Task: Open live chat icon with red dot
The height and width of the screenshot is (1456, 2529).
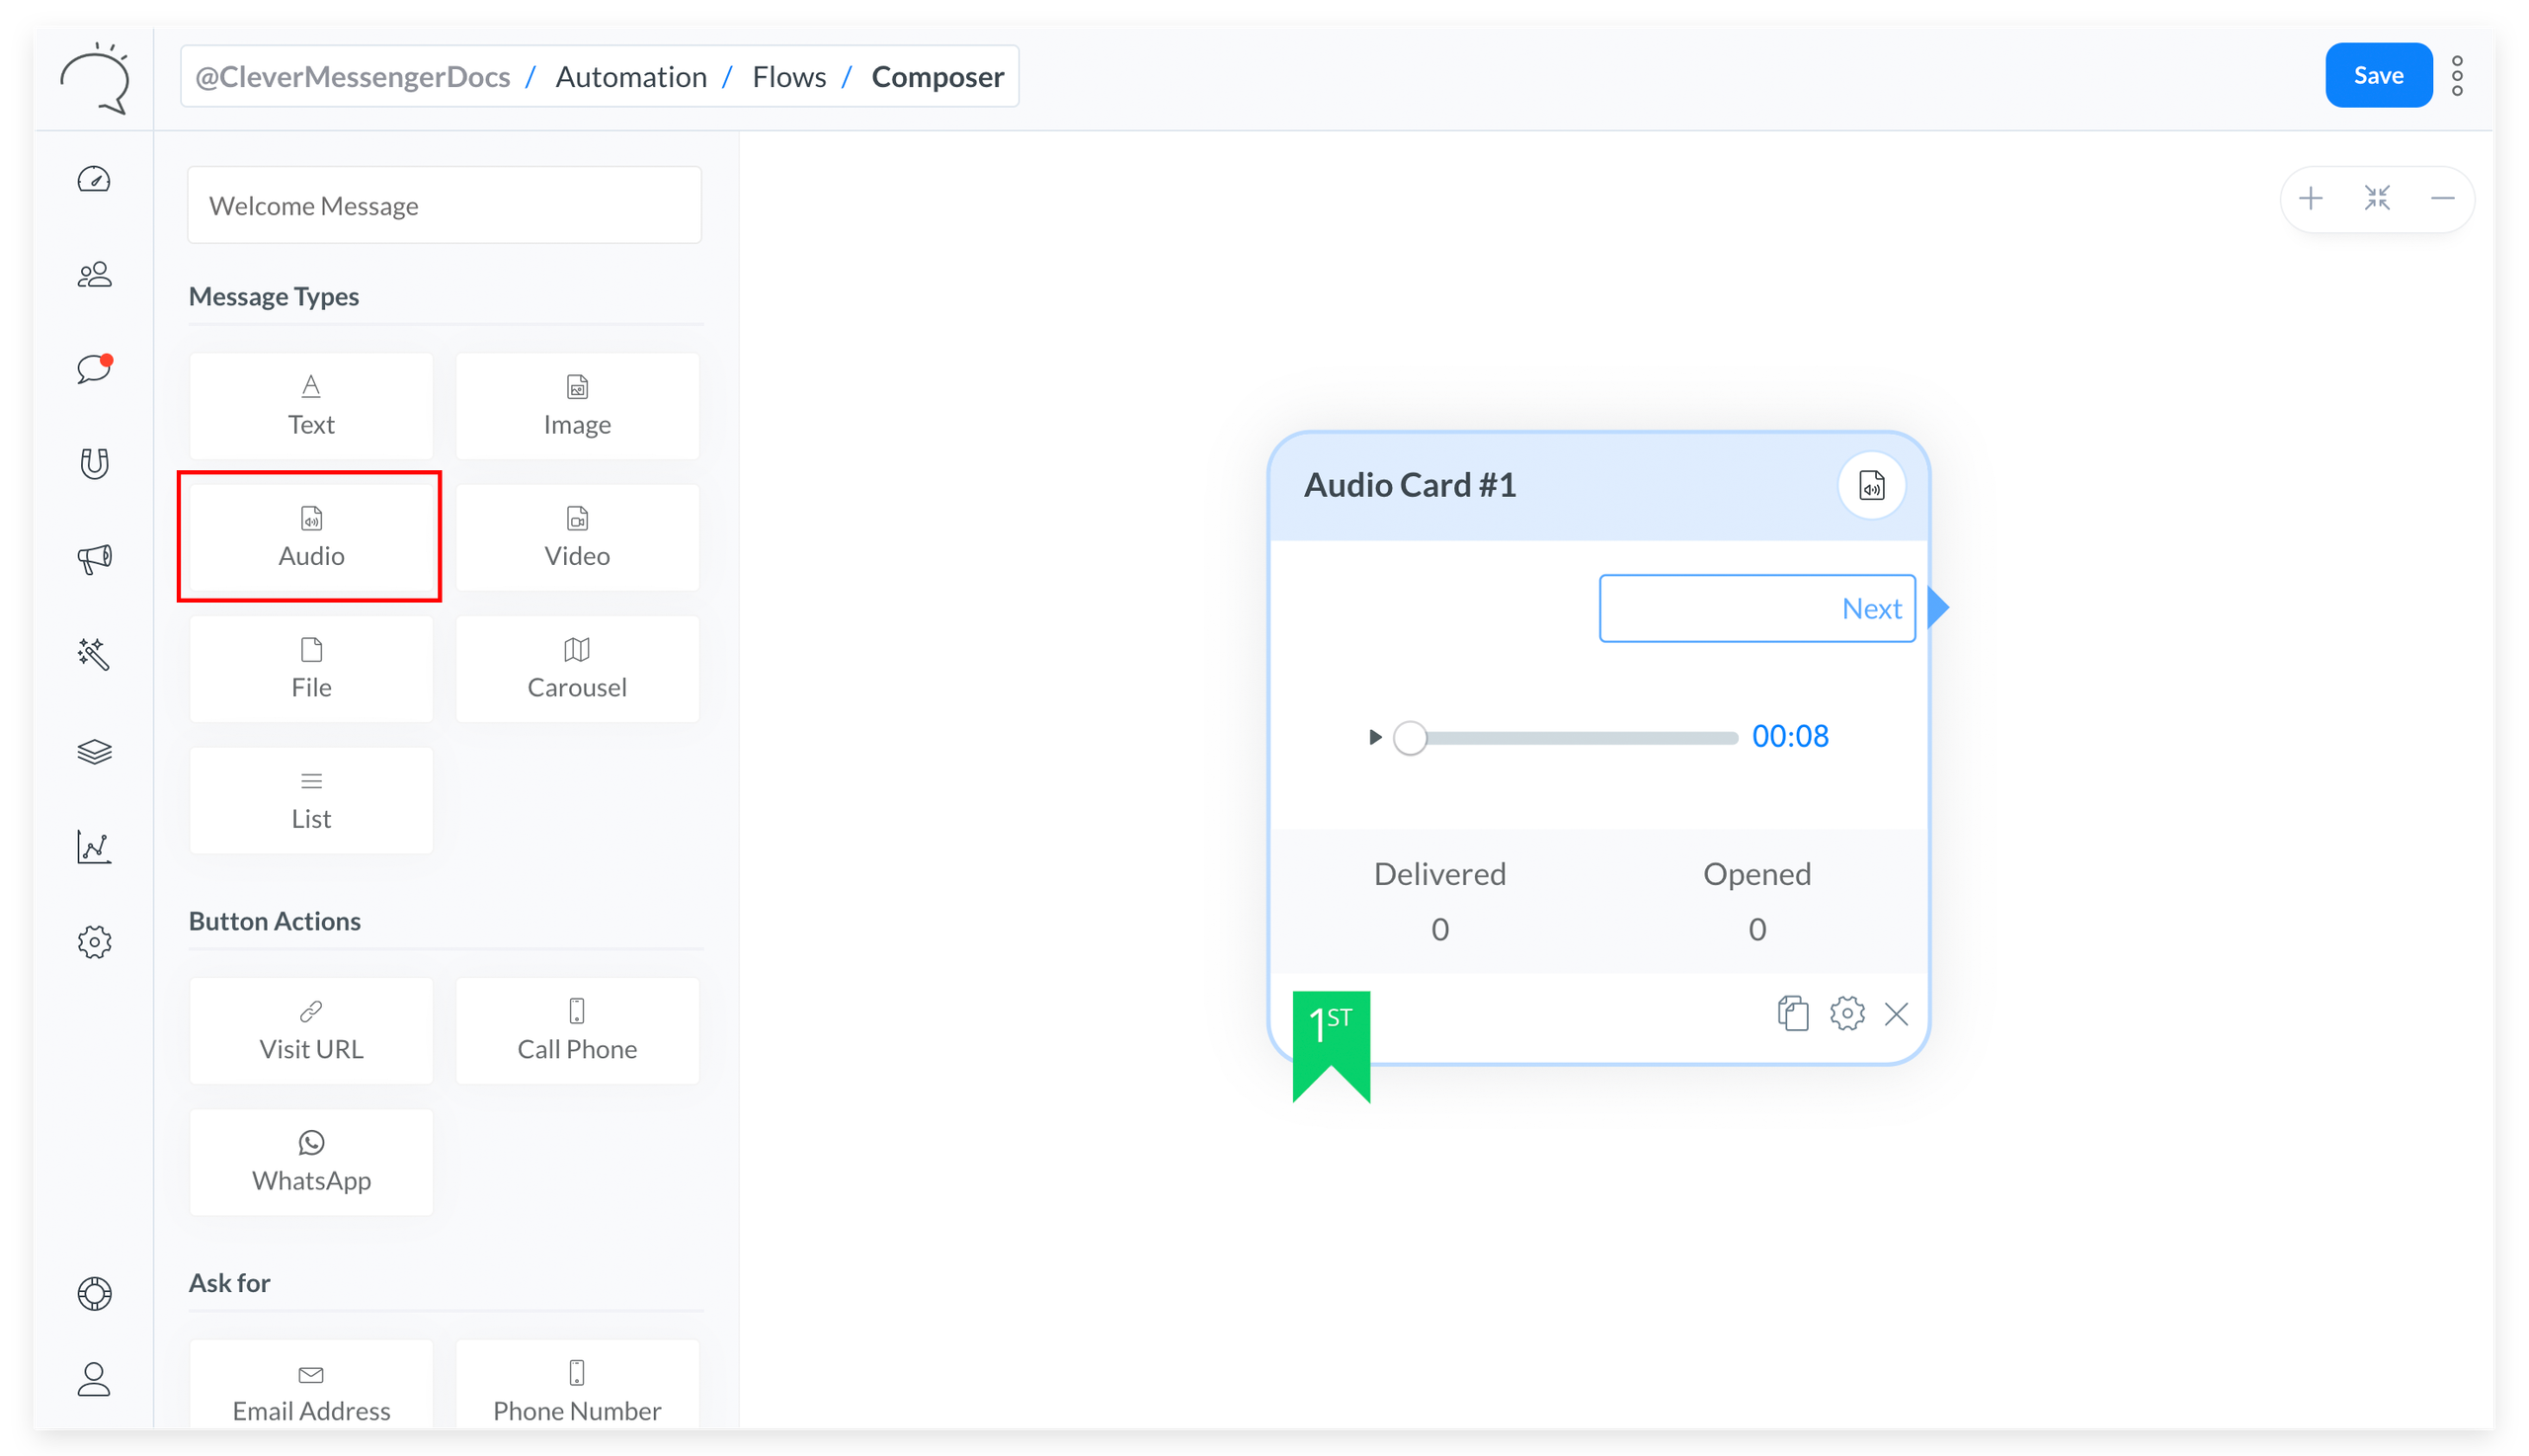Action: pyautogui.click(x=94, y=369)
